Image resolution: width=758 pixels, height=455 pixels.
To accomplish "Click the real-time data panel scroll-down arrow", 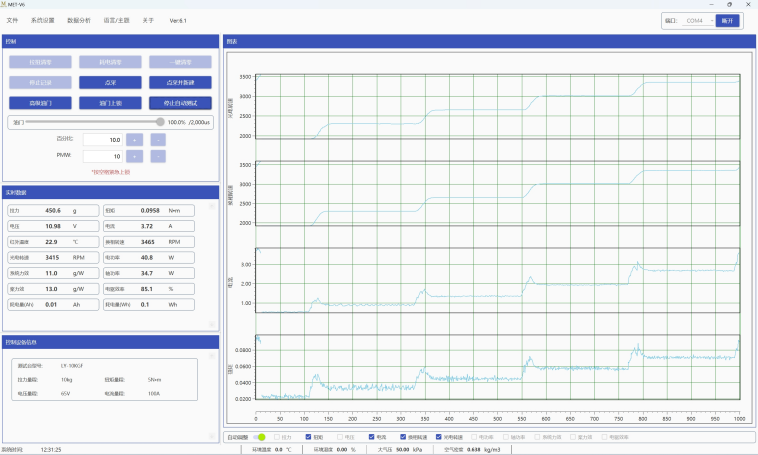I will click(212, 324).
